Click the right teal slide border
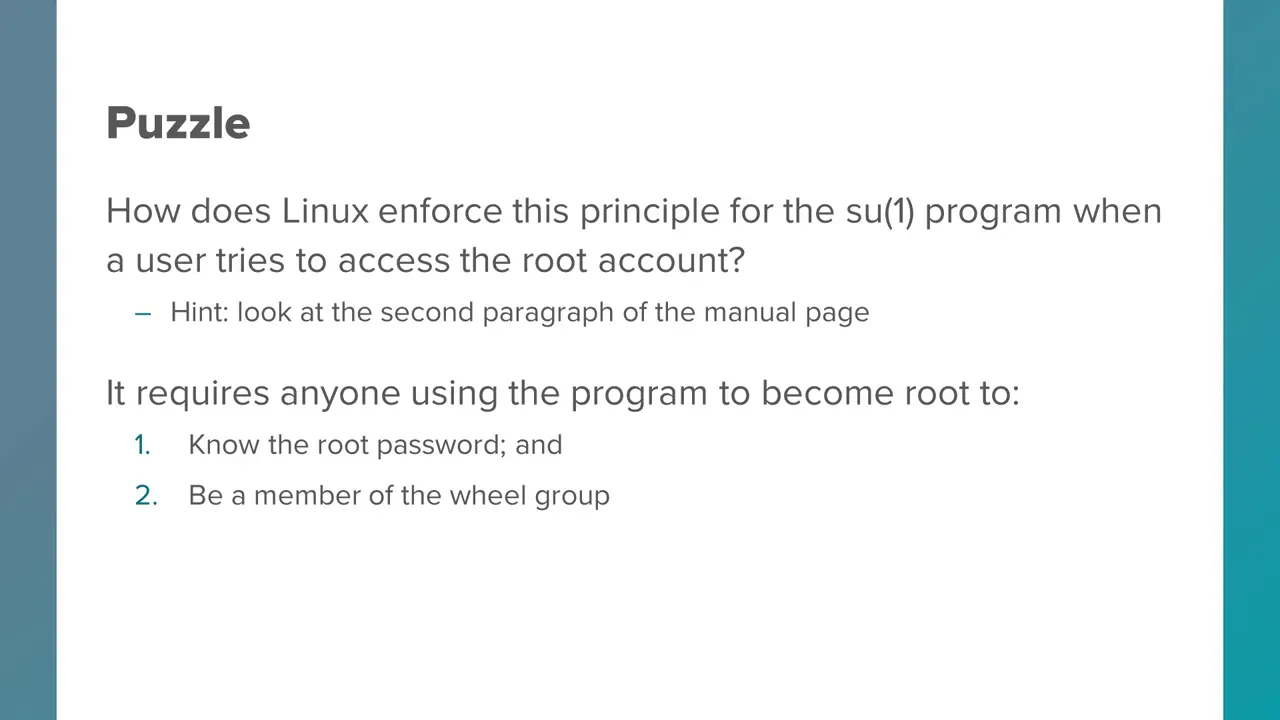 click(x=1251, y=360)
